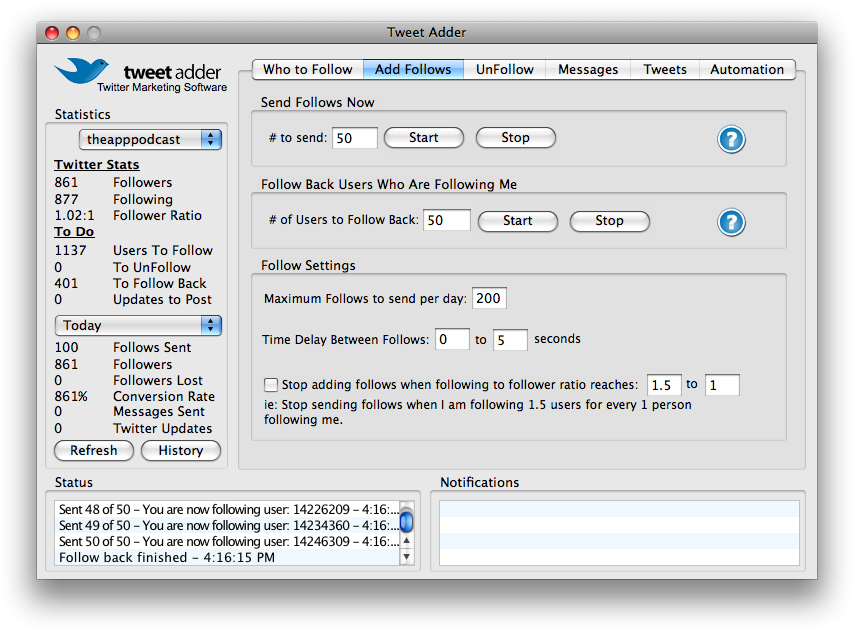The width and height of the screenshot is (853, 630).
Task: Click the following ratio field showing 1.5
Action: (664, 385)
